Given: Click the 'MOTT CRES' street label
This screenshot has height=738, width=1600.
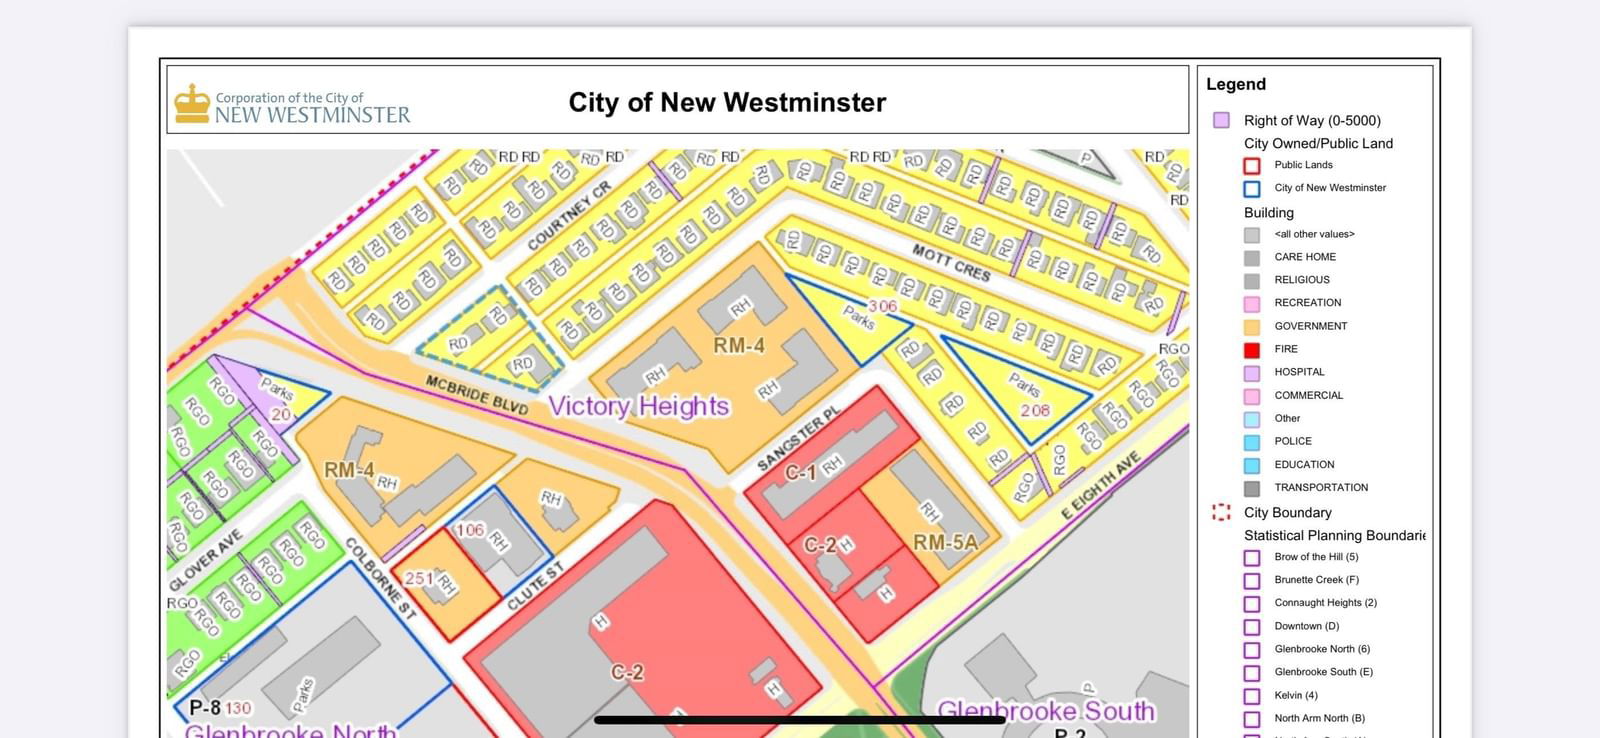Looking at the screenshot, I should pos(951,262).
